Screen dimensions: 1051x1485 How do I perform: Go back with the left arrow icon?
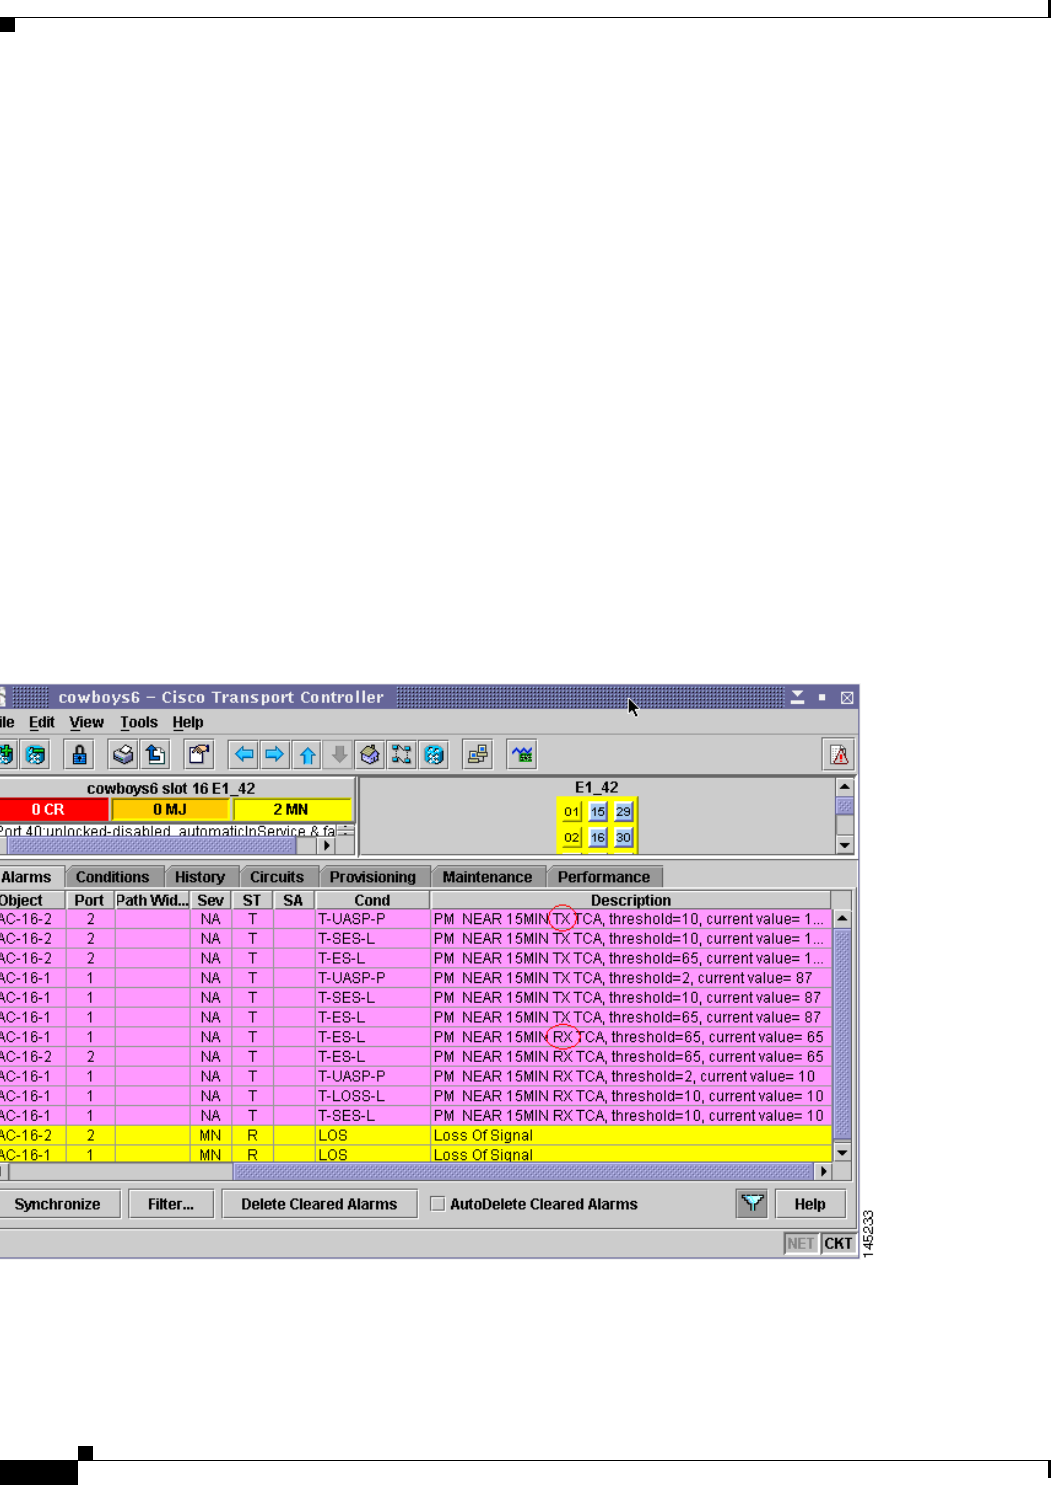244,755
